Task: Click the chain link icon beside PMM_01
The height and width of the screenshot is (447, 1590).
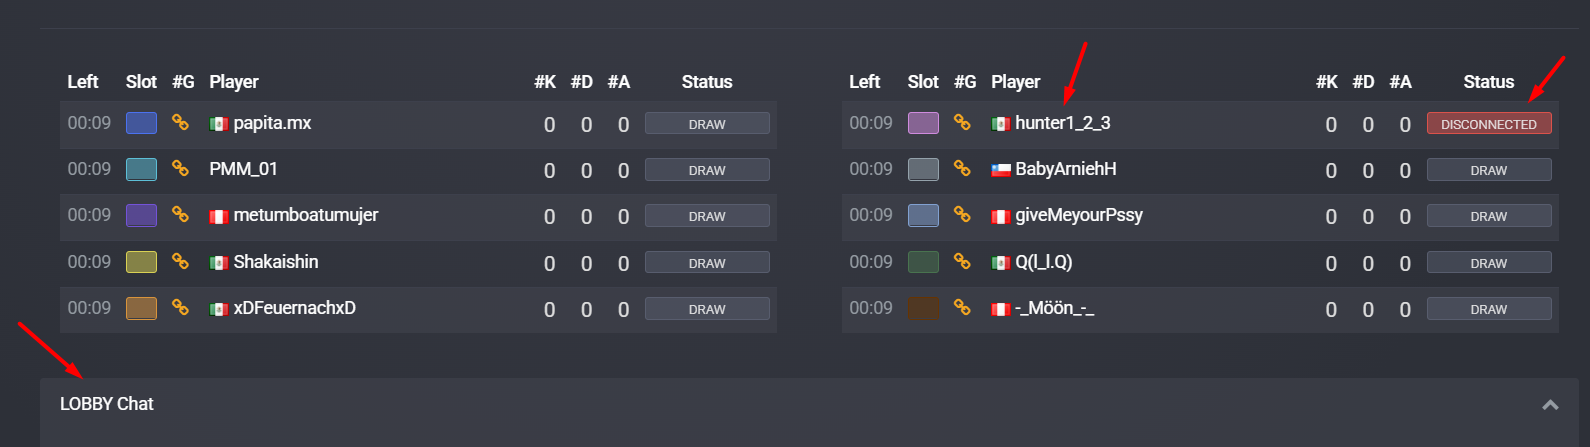Action: point(180,168)
